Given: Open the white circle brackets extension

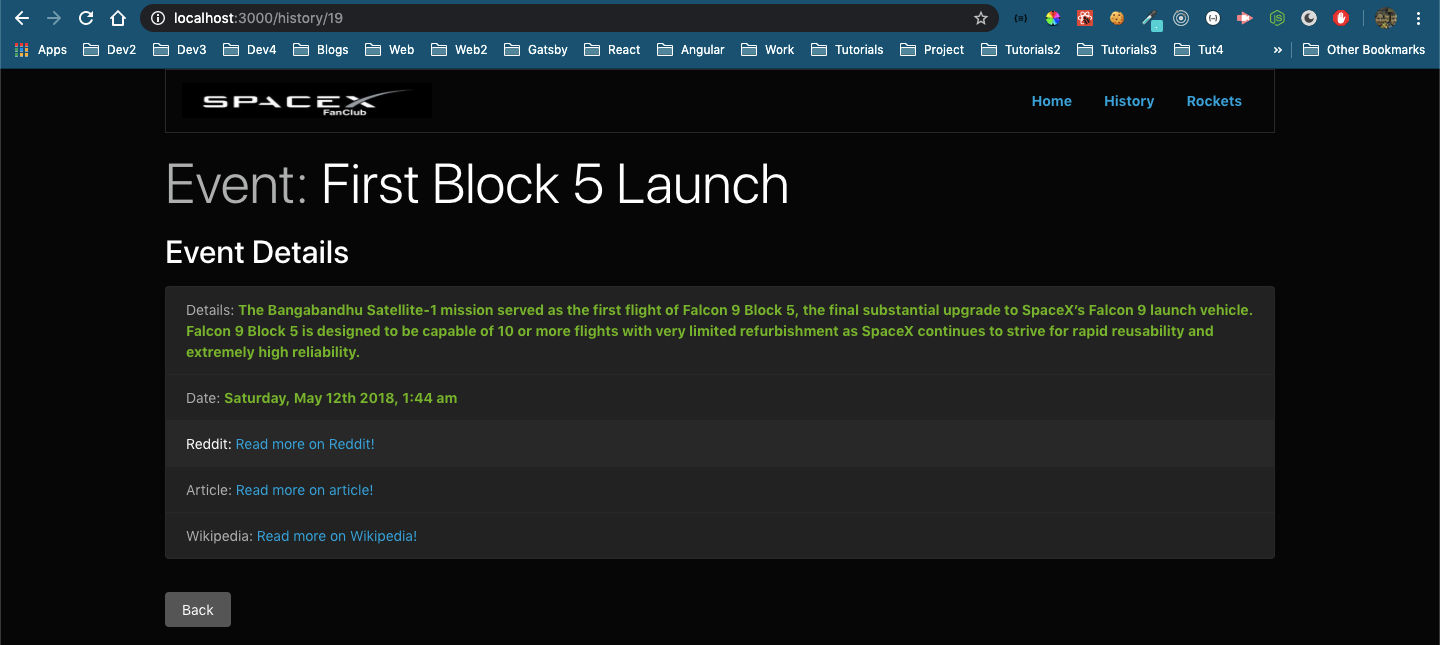Looking at the screenshot, I should (x=1213, y=18).
